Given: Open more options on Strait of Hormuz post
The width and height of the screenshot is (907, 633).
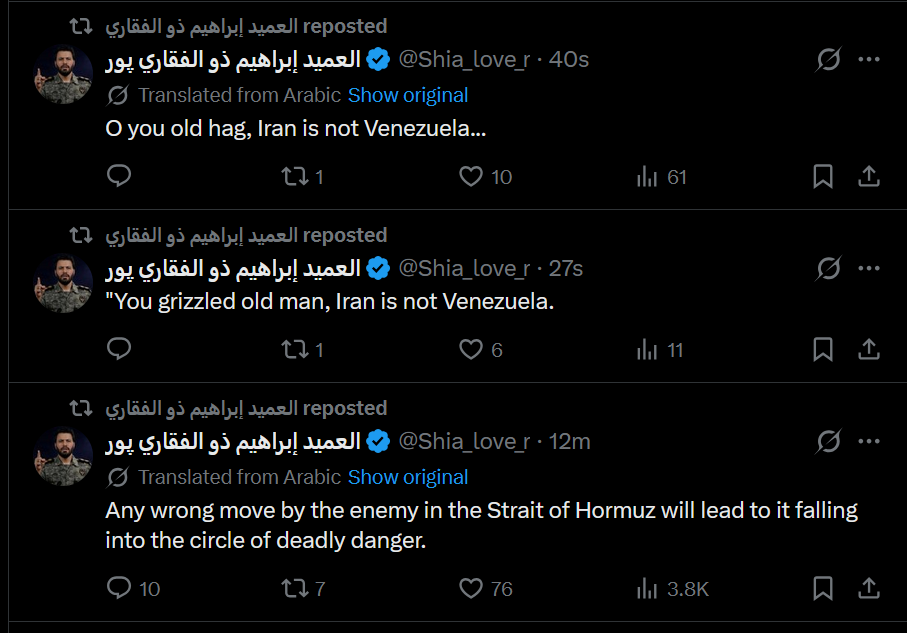Looking at the screenshot, I should click(x=869, y=441).
